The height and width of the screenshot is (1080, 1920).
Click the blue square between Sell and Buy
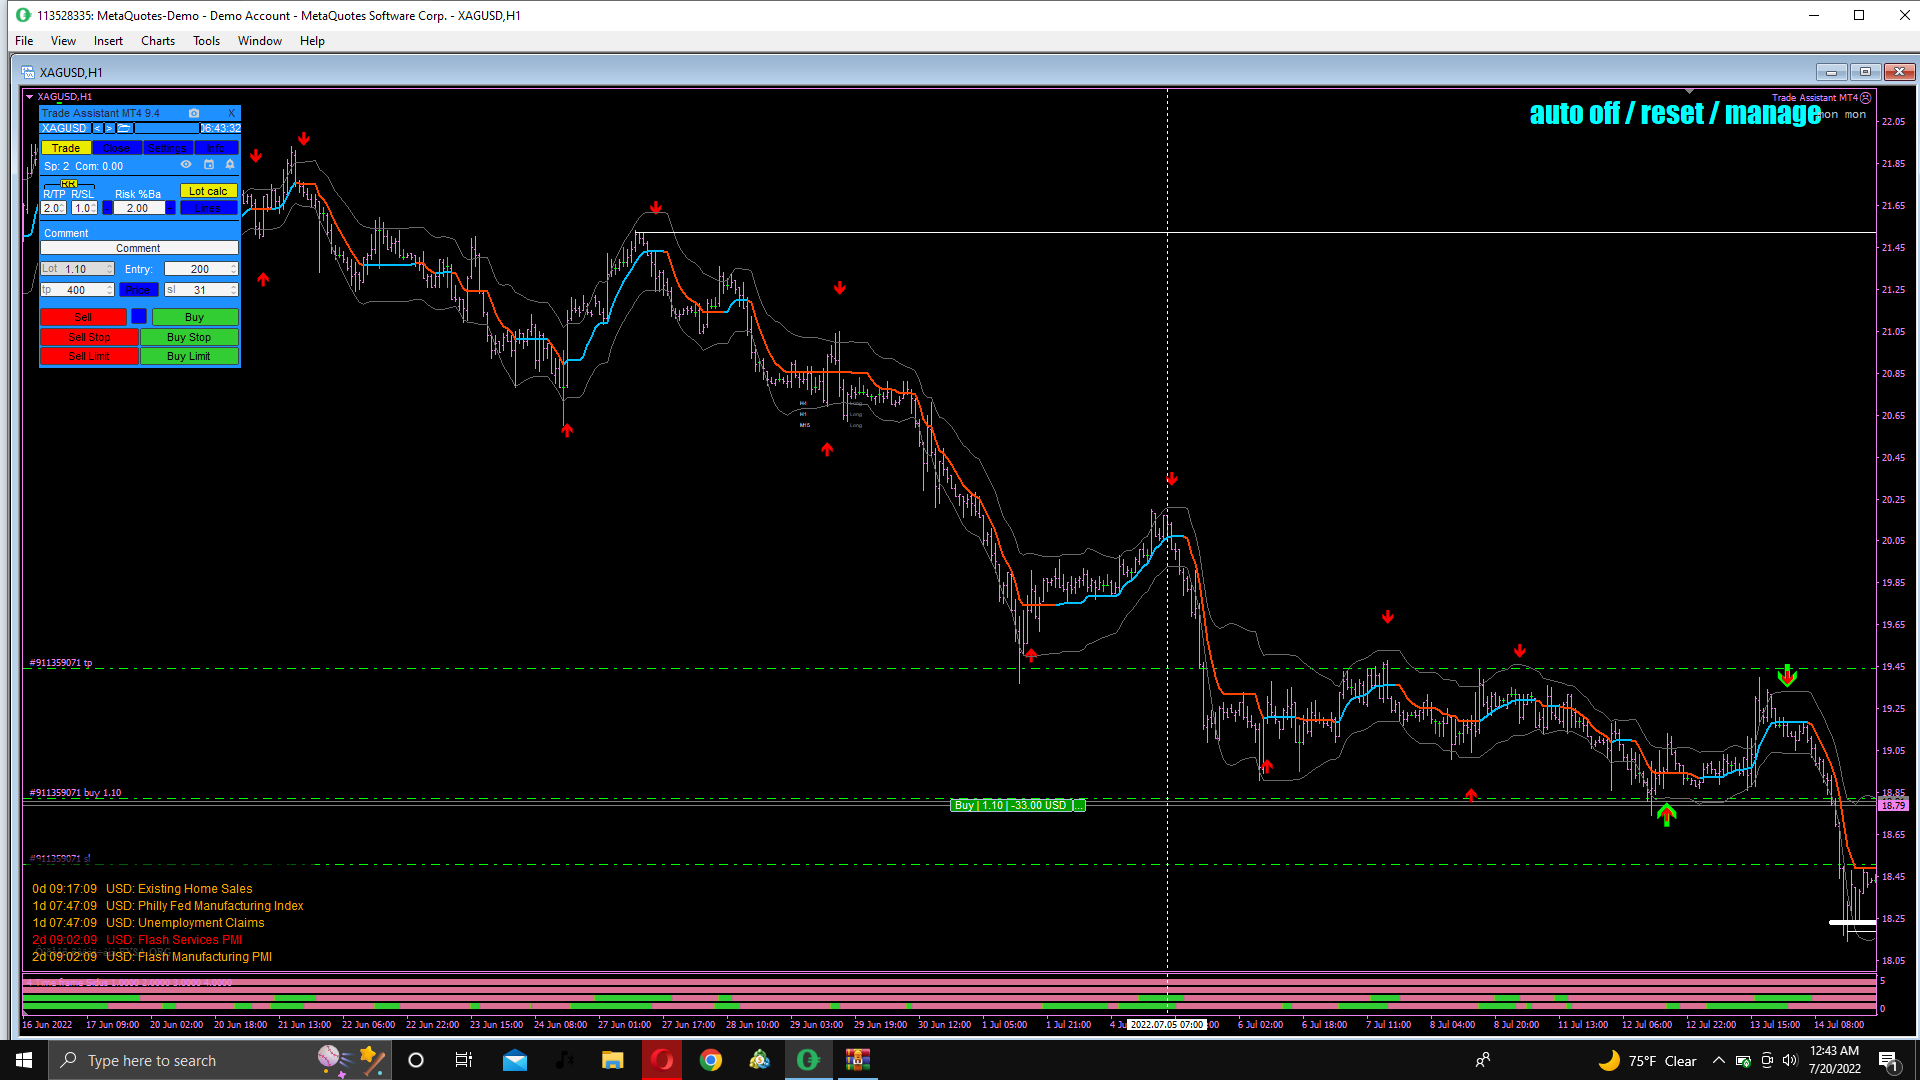tap(139, 317)
